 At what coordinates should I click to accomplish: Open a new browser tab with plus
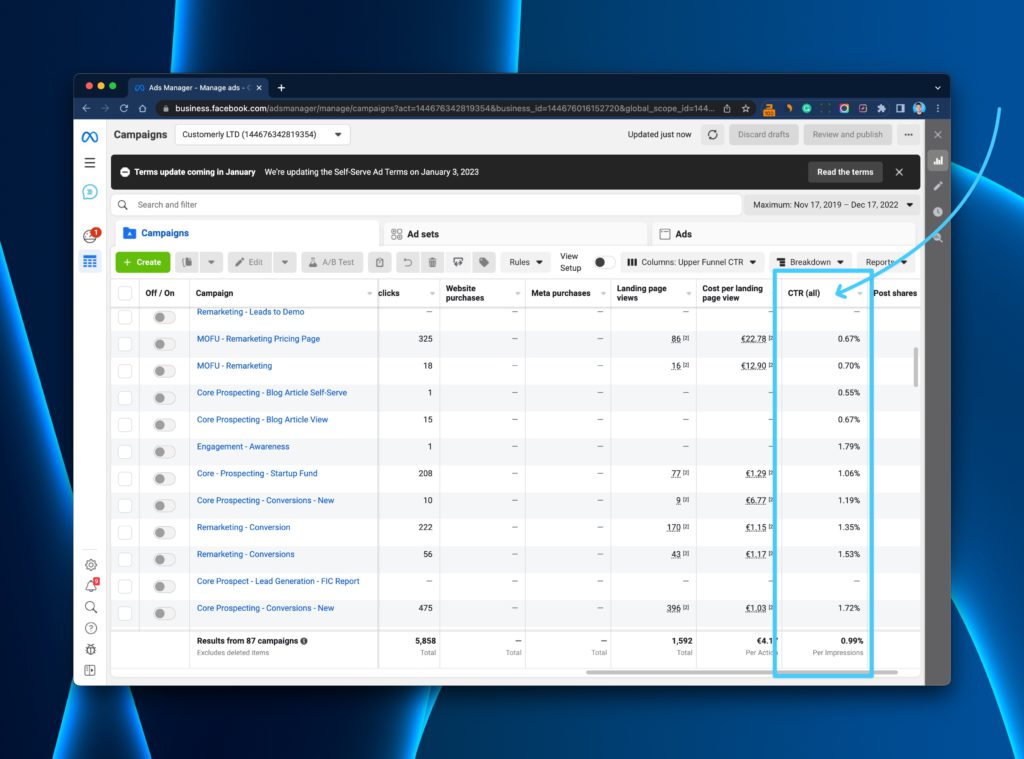(281, 88)
